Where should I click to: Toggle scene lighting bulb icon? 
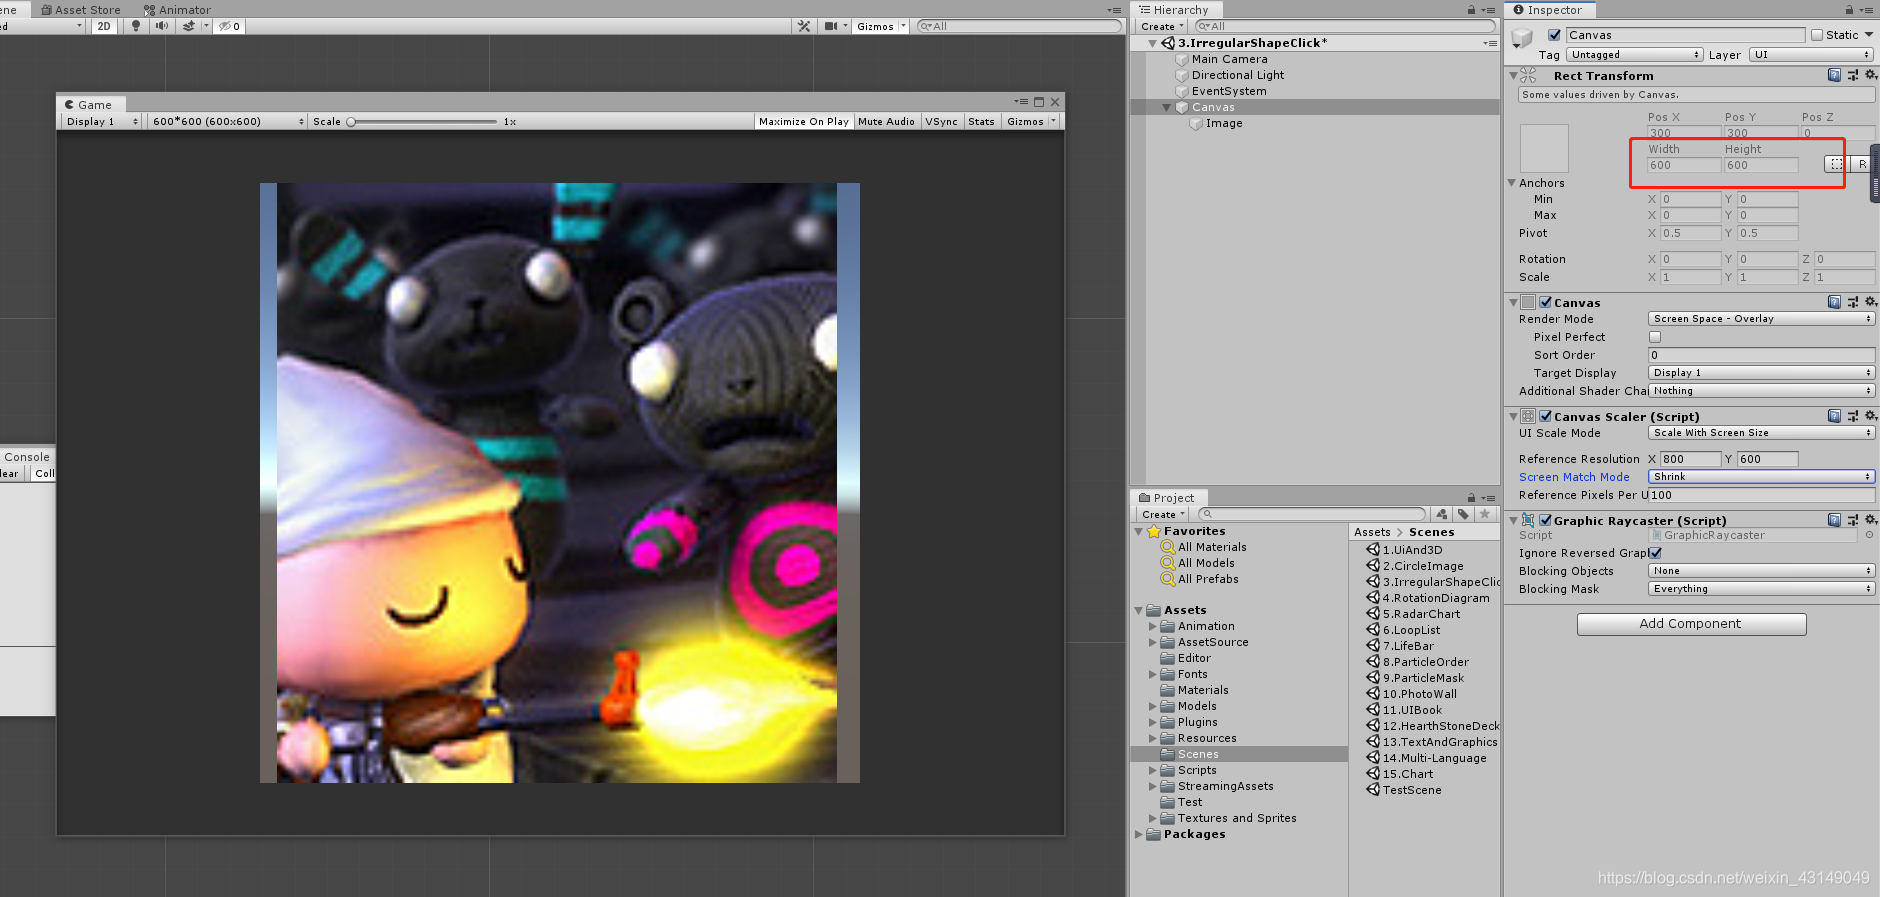pos(136,26)
